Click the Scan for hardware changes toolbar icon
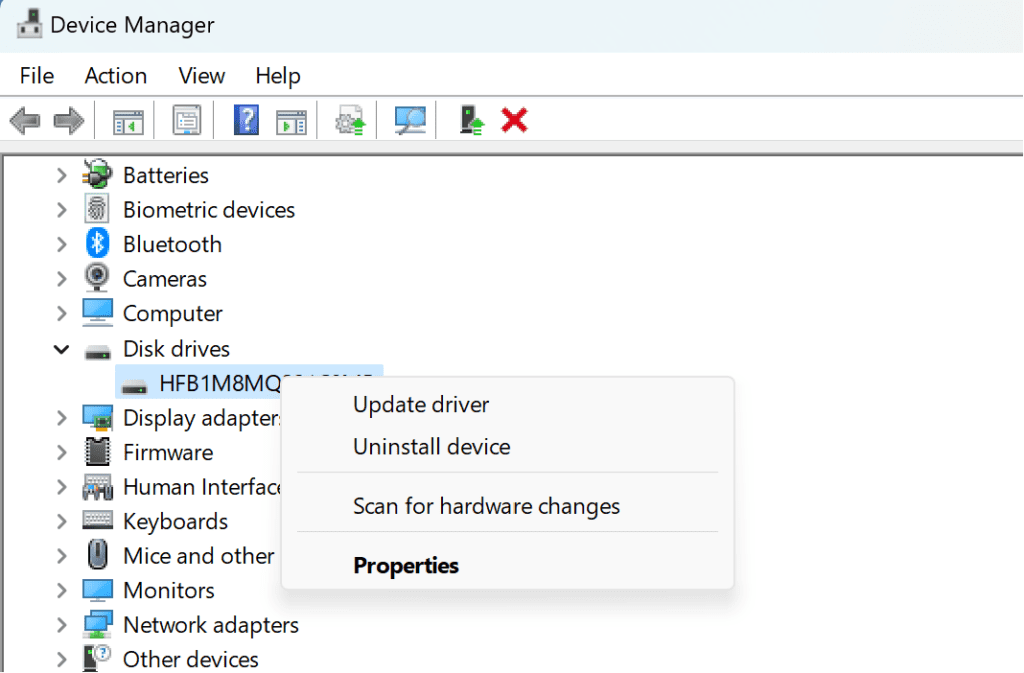 pos(407,119)
